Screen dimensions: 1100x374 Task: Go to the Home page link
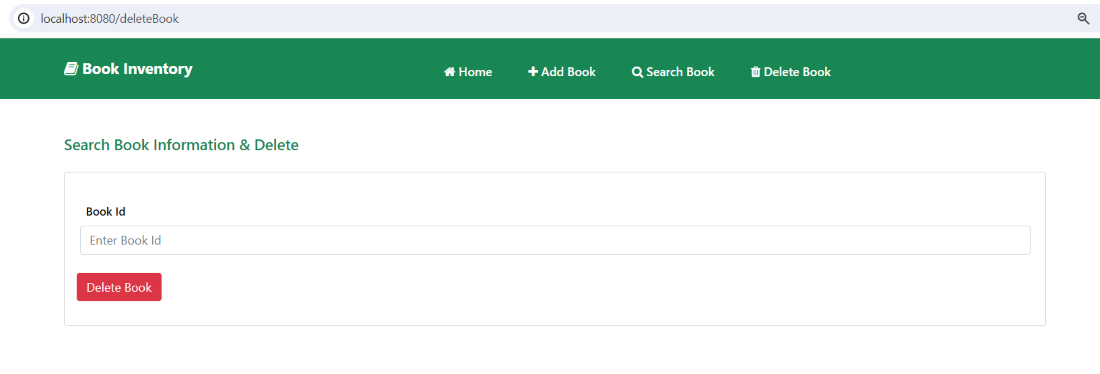[468, 72]
